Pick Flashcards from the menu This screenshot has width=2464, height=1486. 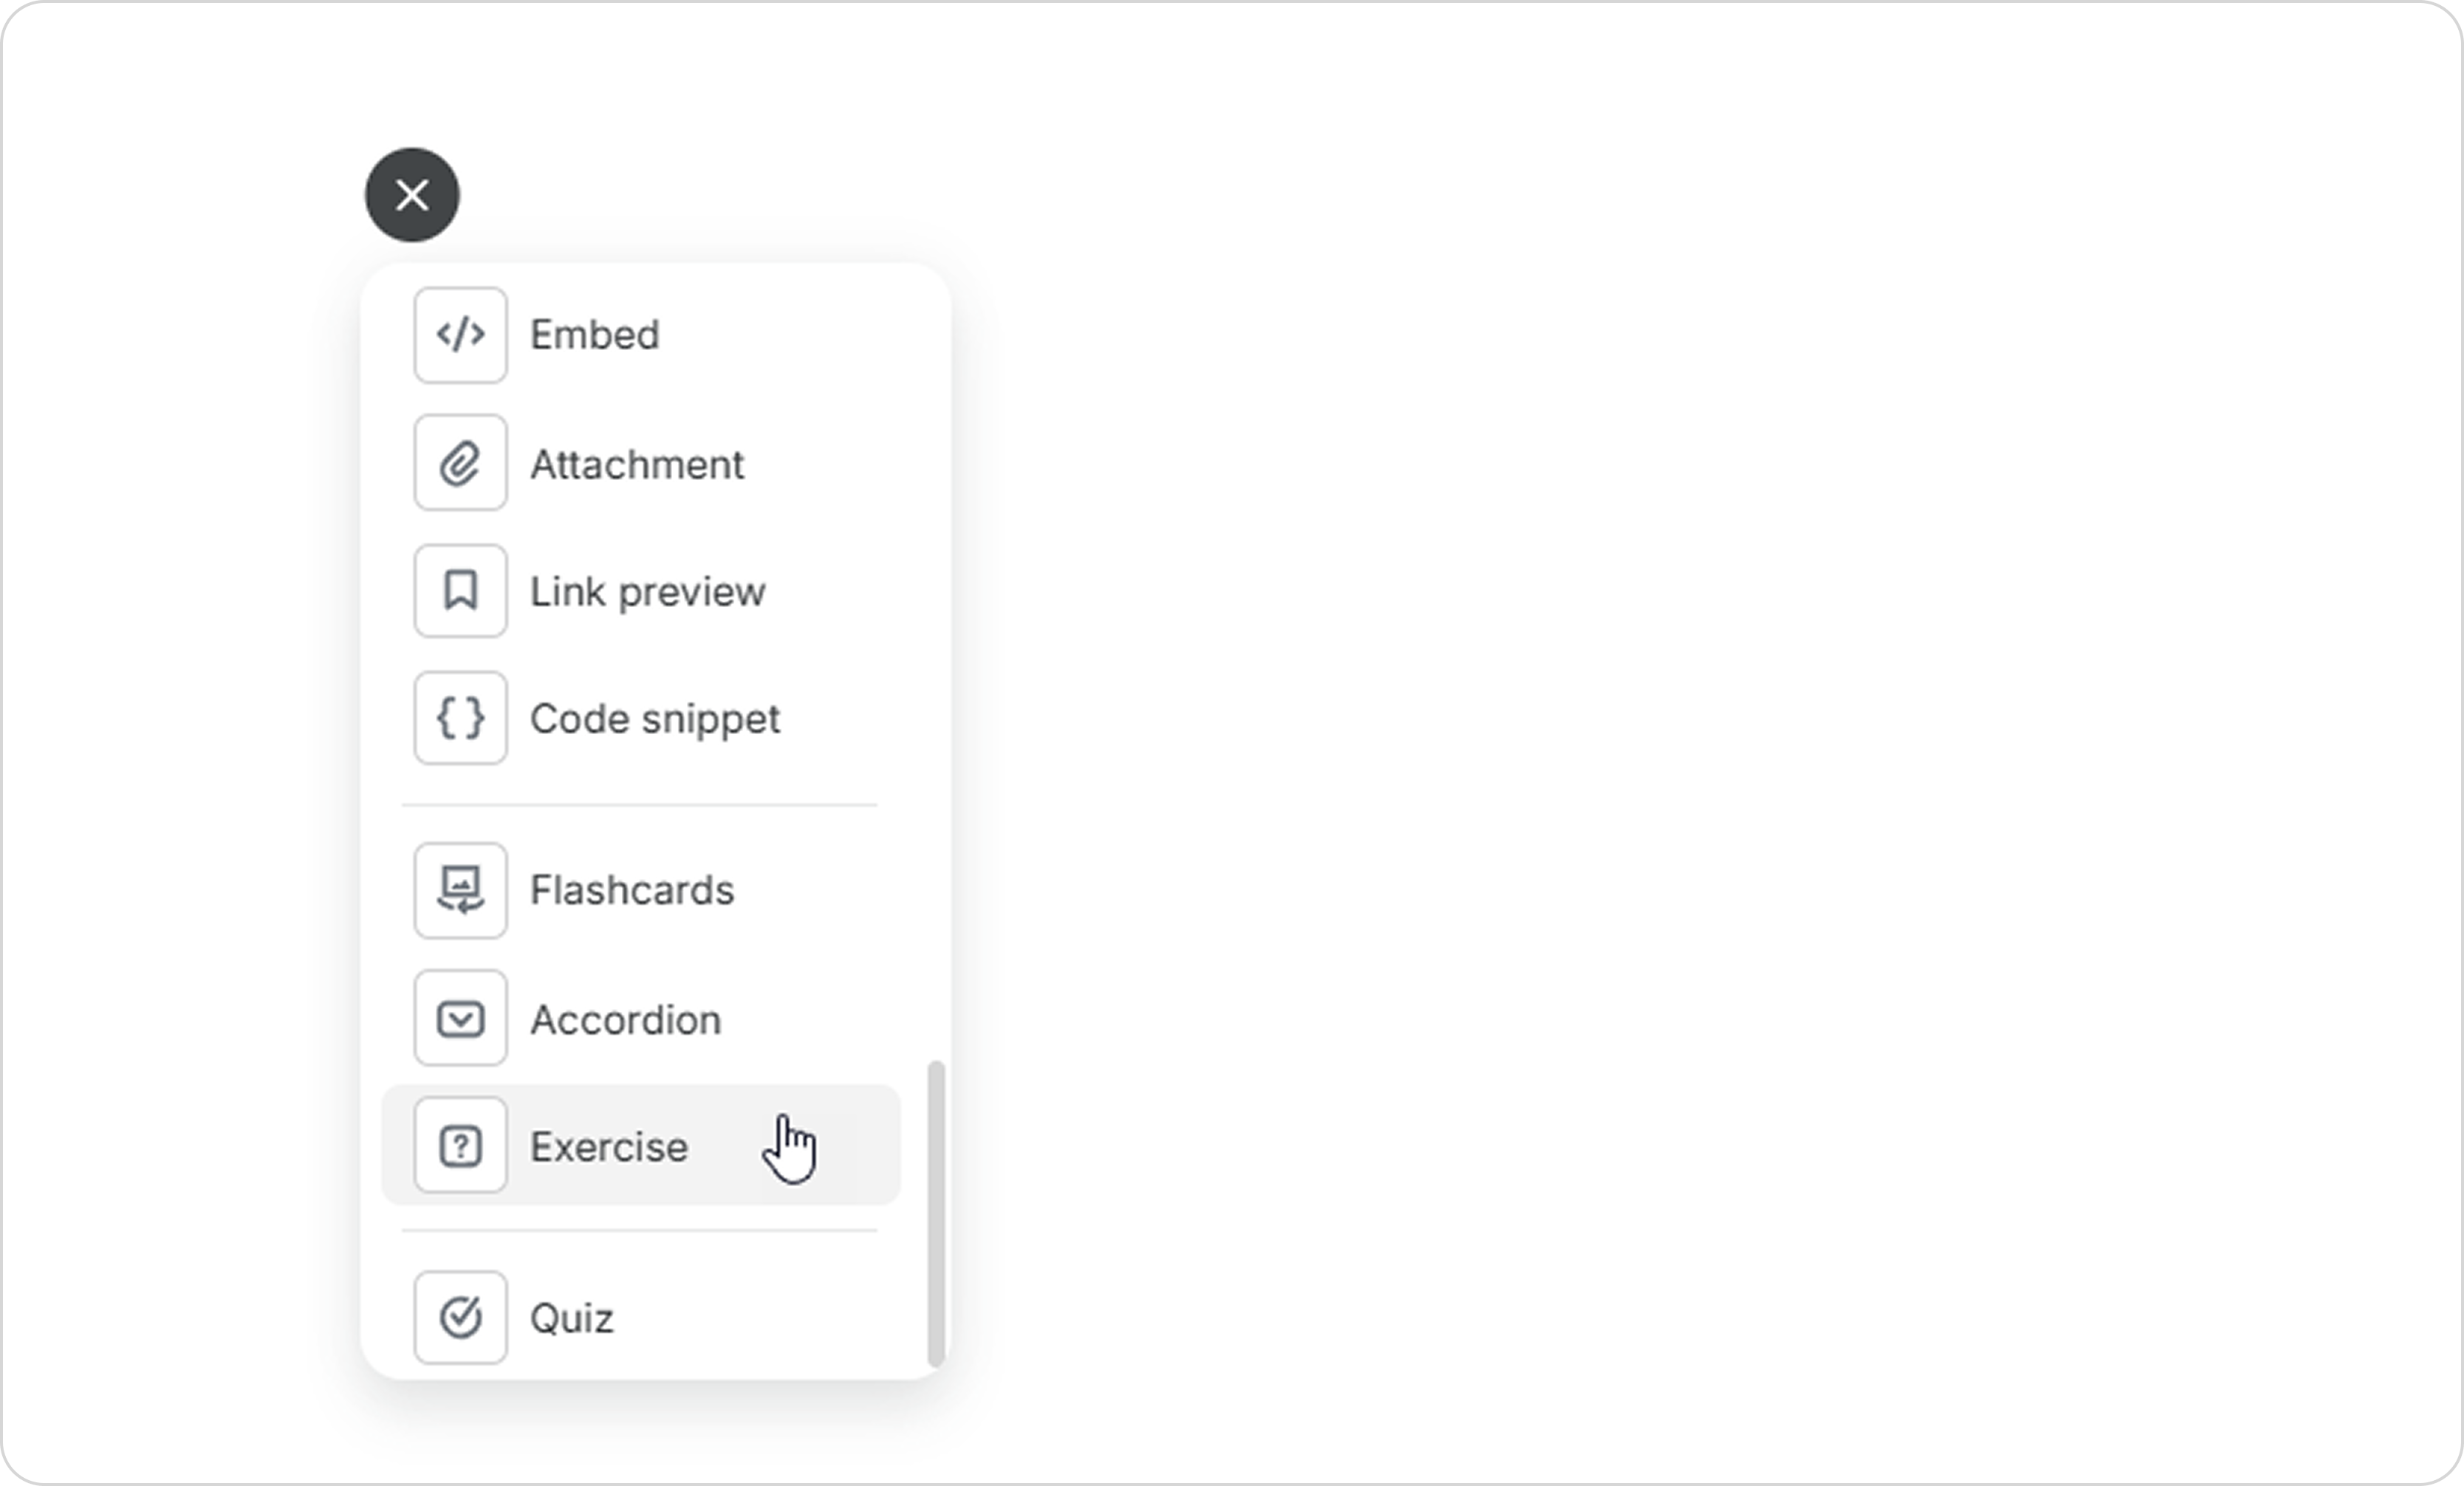click(631, 890)
